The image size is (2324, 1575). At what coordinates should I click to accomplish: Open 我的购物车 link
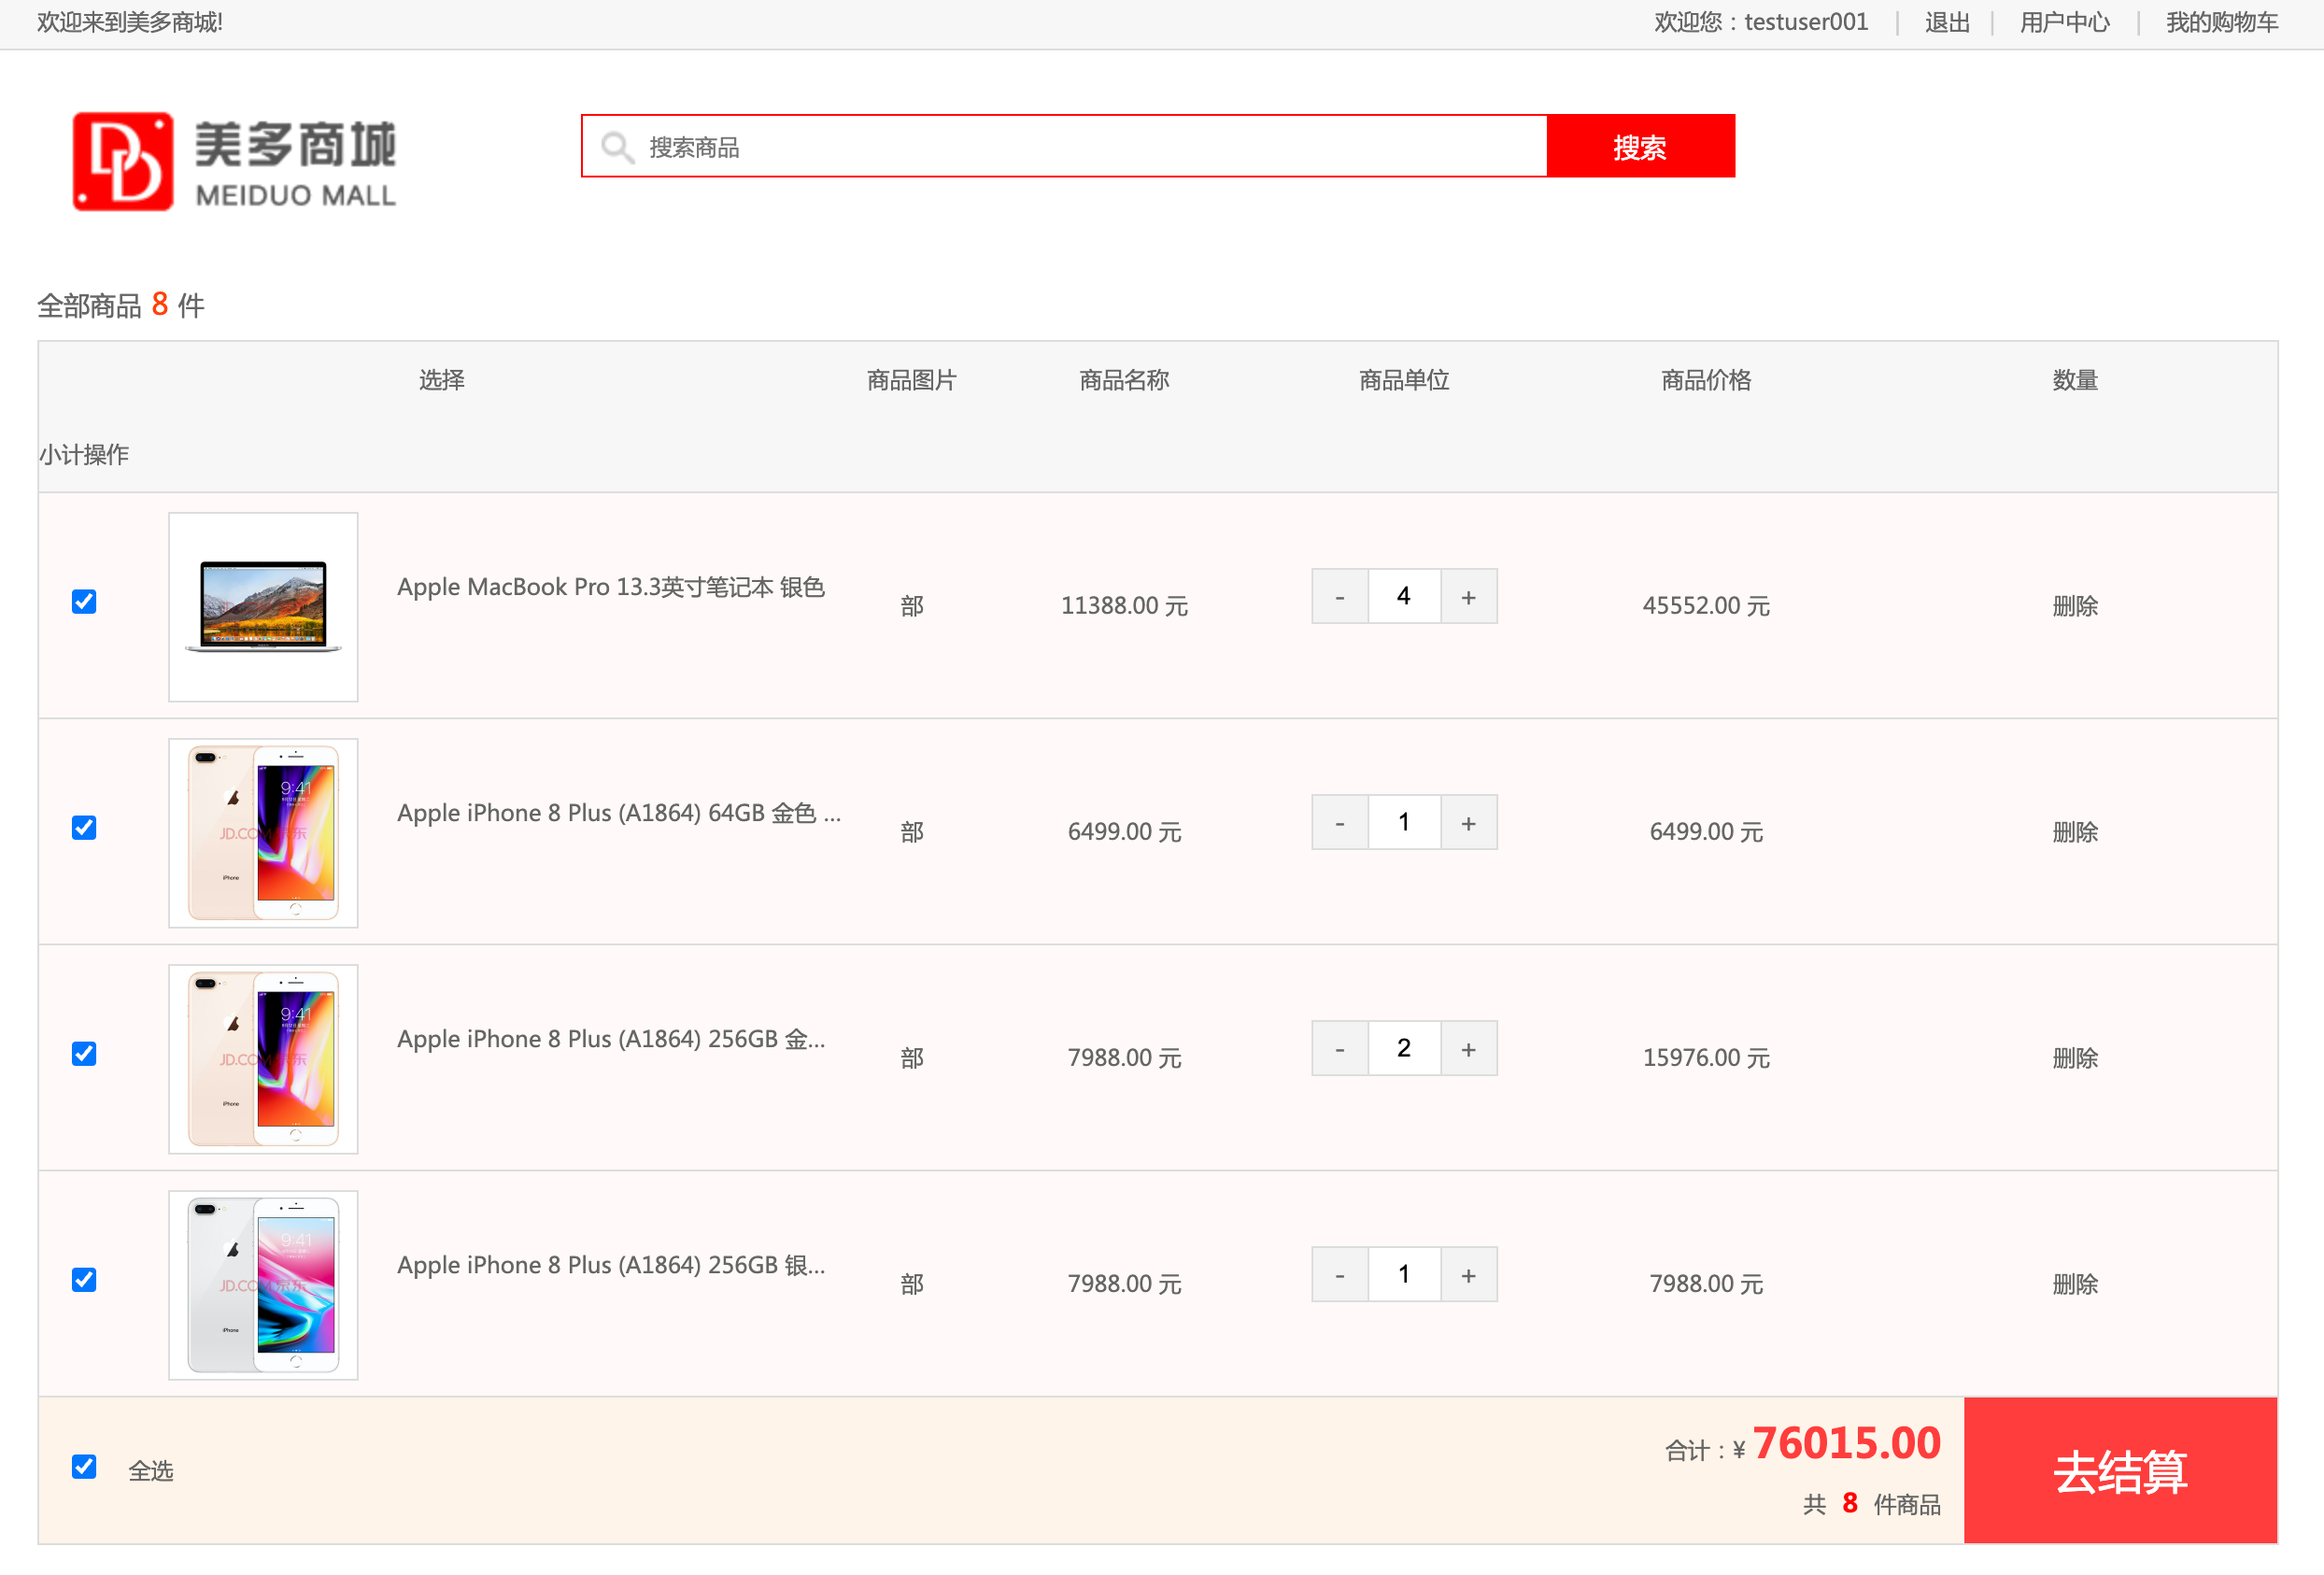tap(2222, 22)
